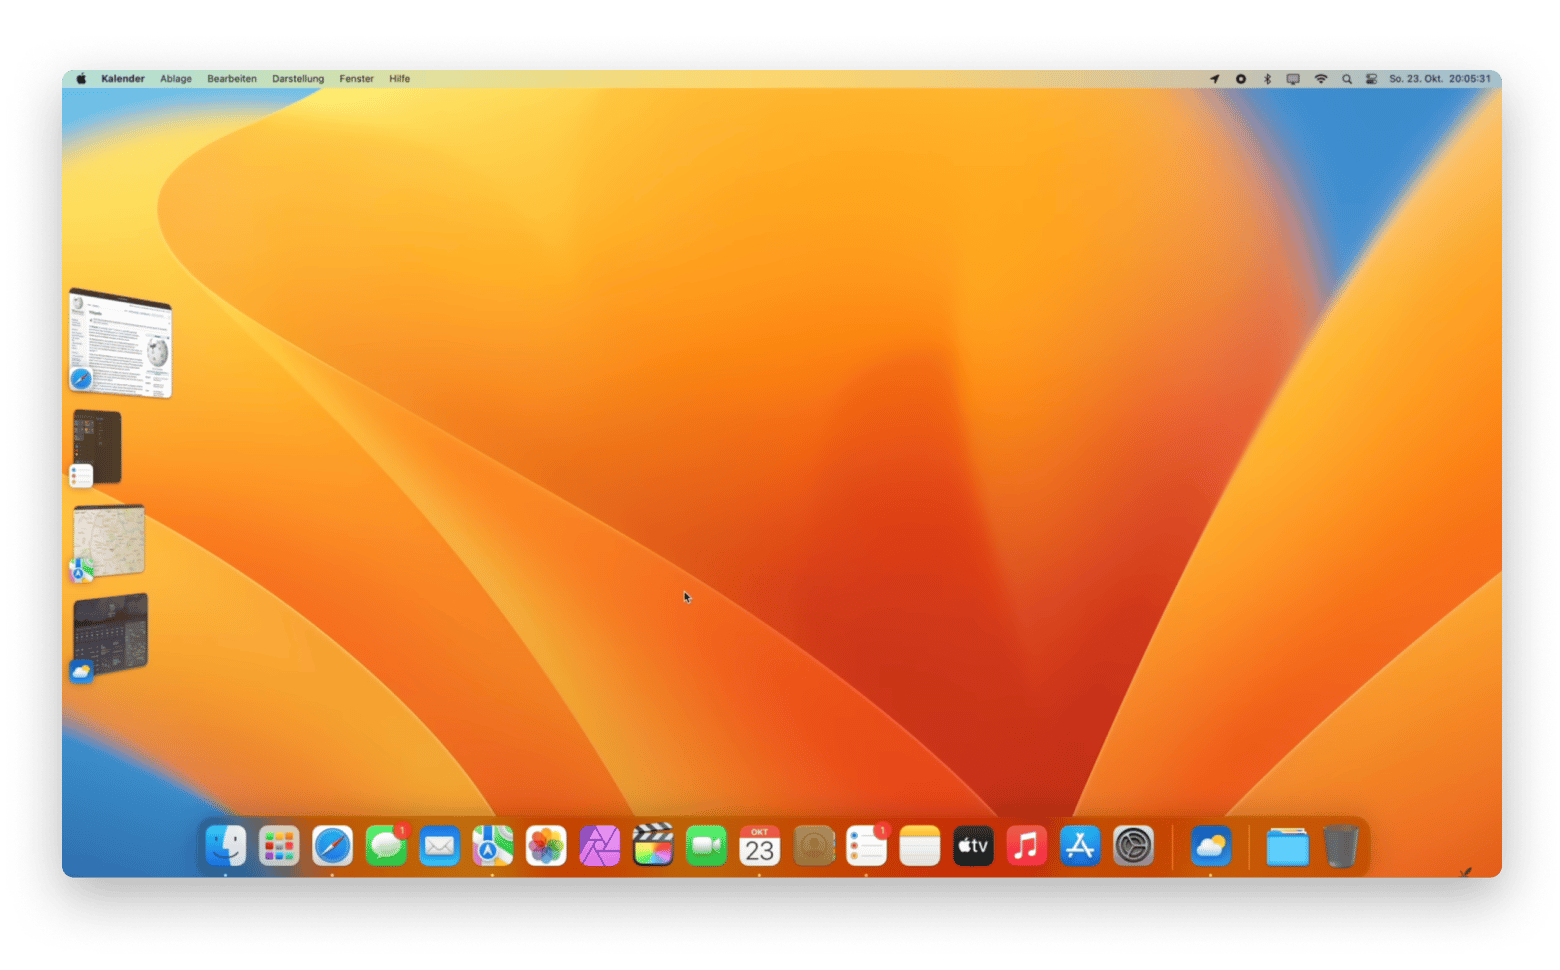1560x970 pixels.
Task: Open Bluetooth menu bar icon
Action: pos(1267,79)
